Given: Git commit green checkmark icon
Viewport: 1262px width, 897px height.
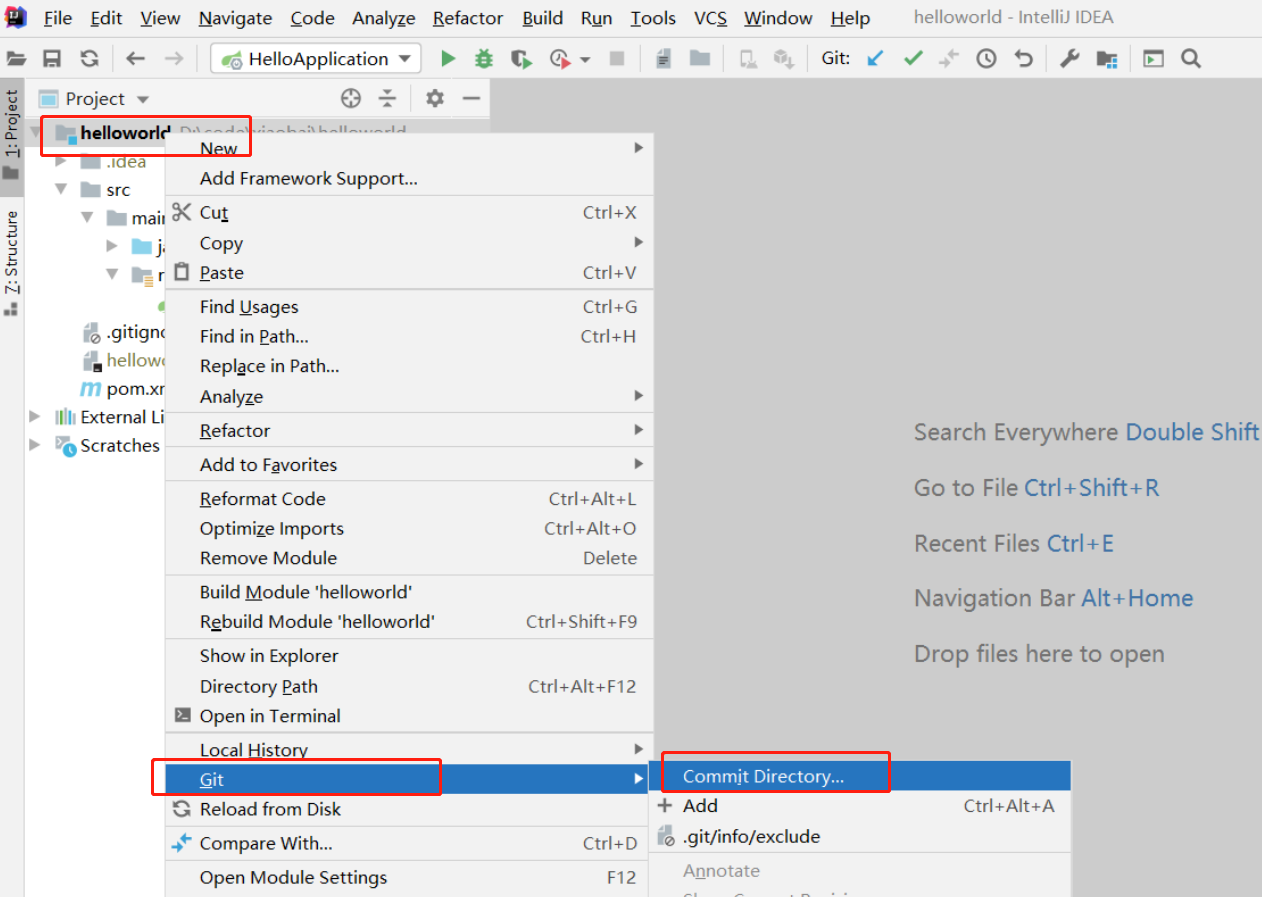Looking at the screenshot, I should click(913, 59).
